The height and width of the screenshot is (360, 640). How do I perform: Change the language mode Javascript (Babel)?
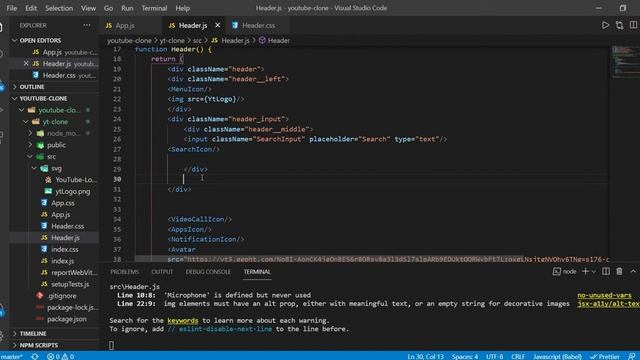558,356
